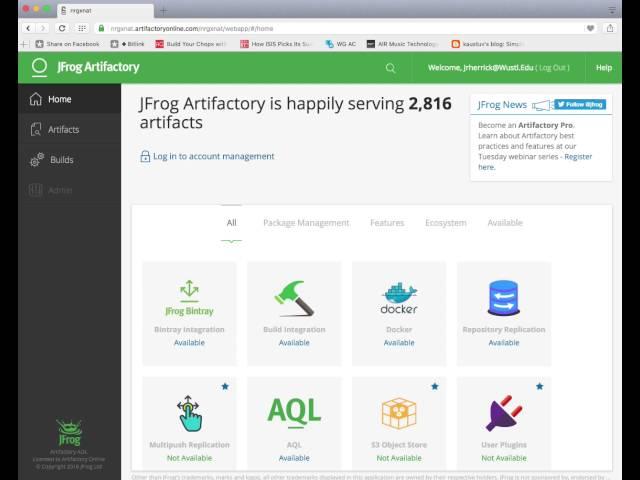
Task: Click the JFrog frog logo in sidebar footer
Action: coord(69,433)
